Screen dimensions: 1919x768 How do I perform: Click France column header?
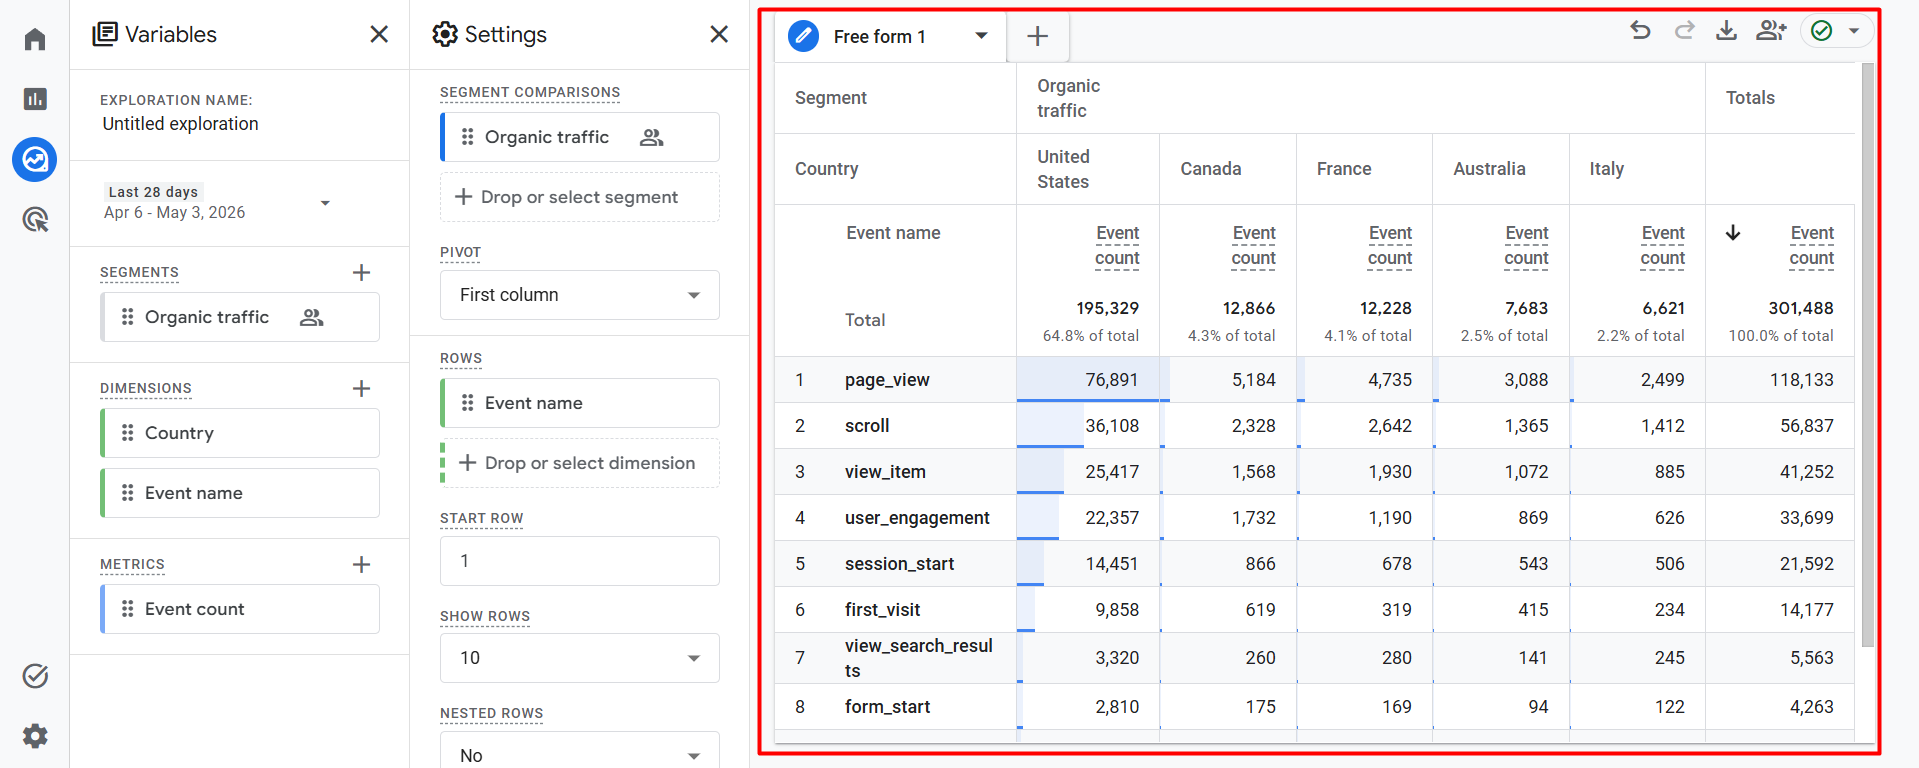click(1343, 169)
